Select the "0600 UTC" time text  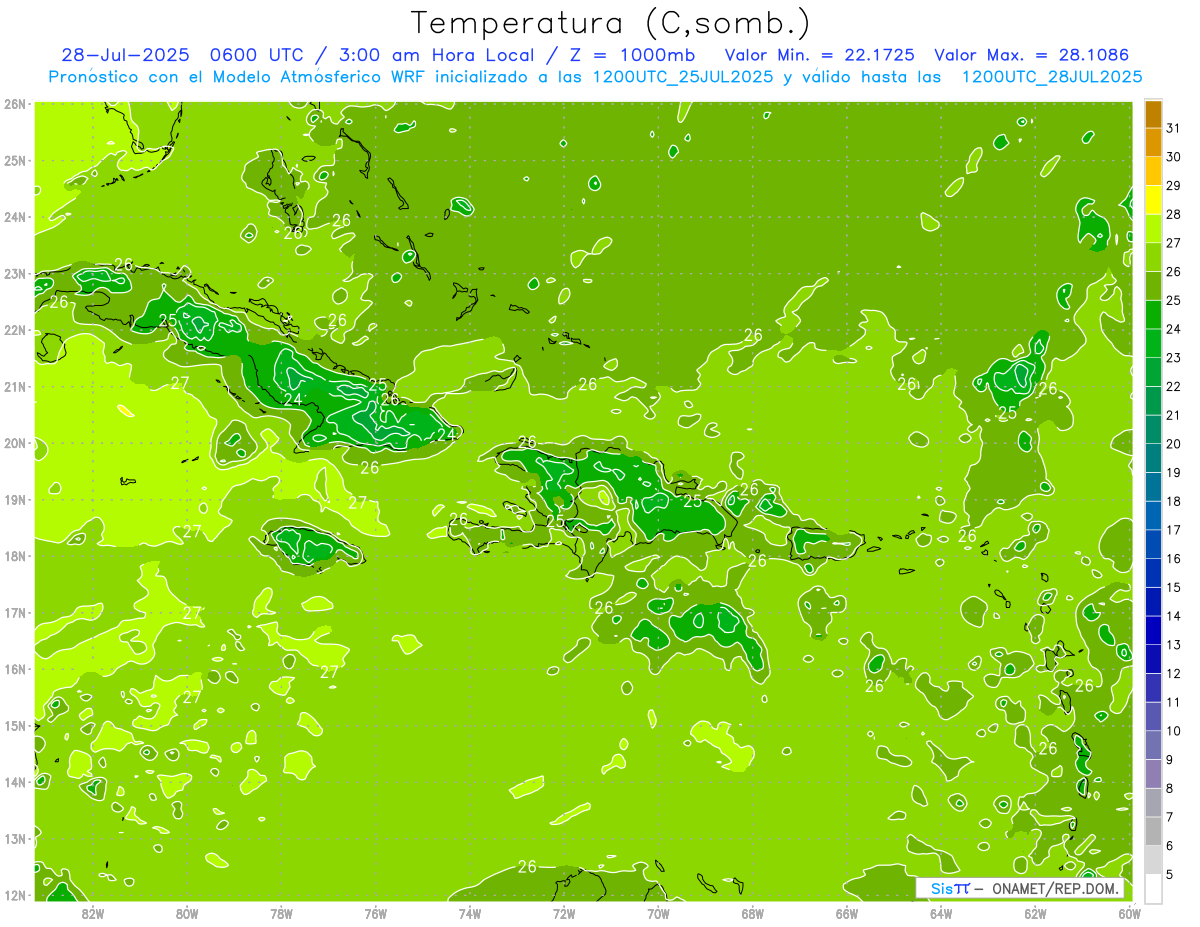click(x=257, y=54)
